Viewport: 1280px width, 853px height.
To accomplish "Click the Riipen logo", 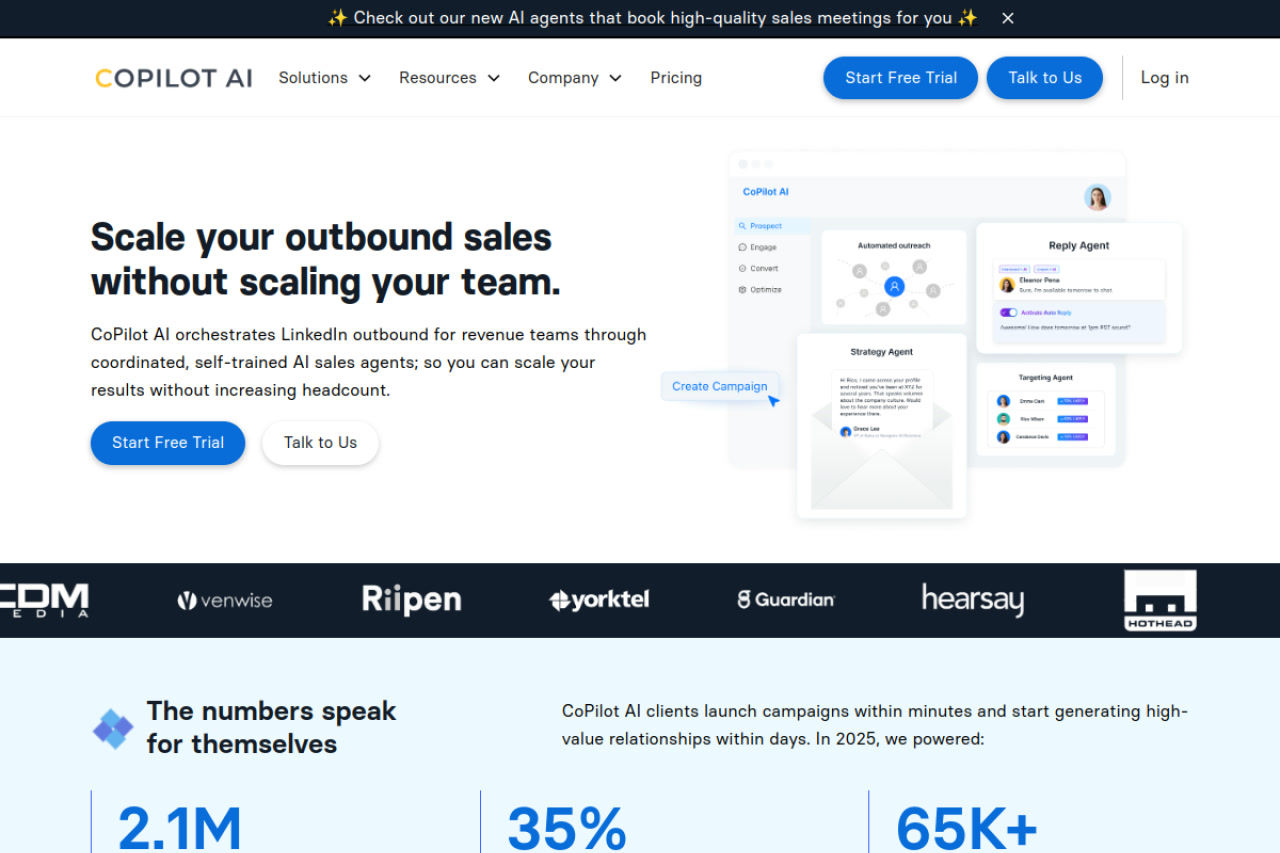I will pyautogui.click(x=411, y=599).
